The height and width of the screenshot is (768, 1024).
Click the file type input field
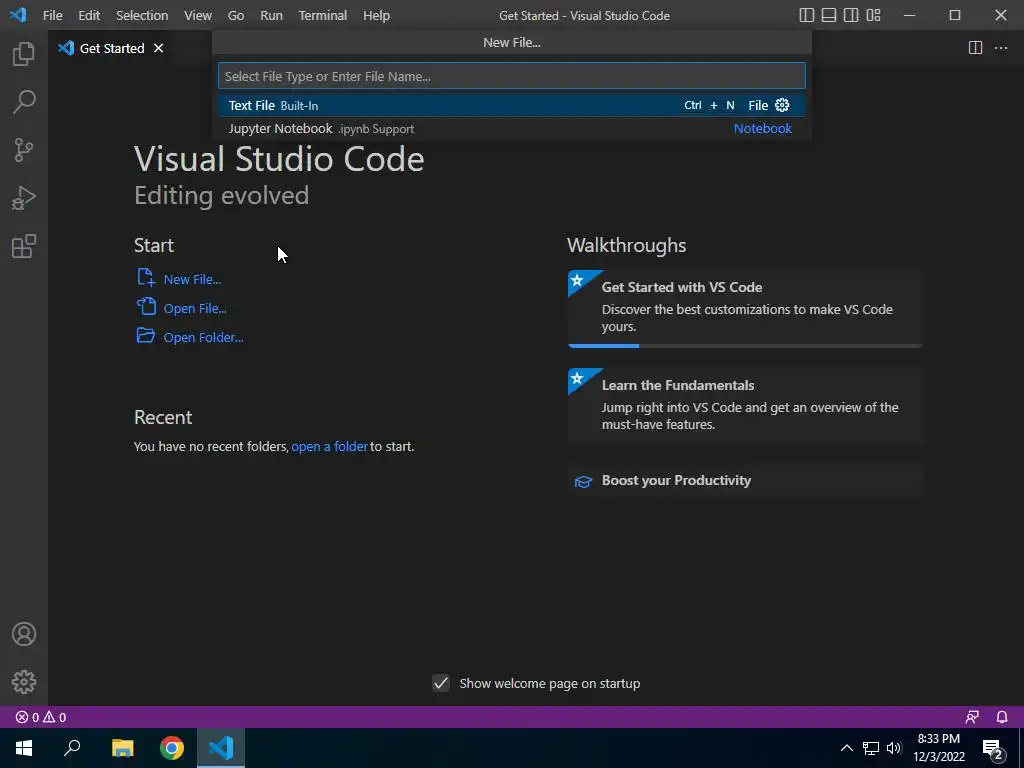[x=511, y=76]
